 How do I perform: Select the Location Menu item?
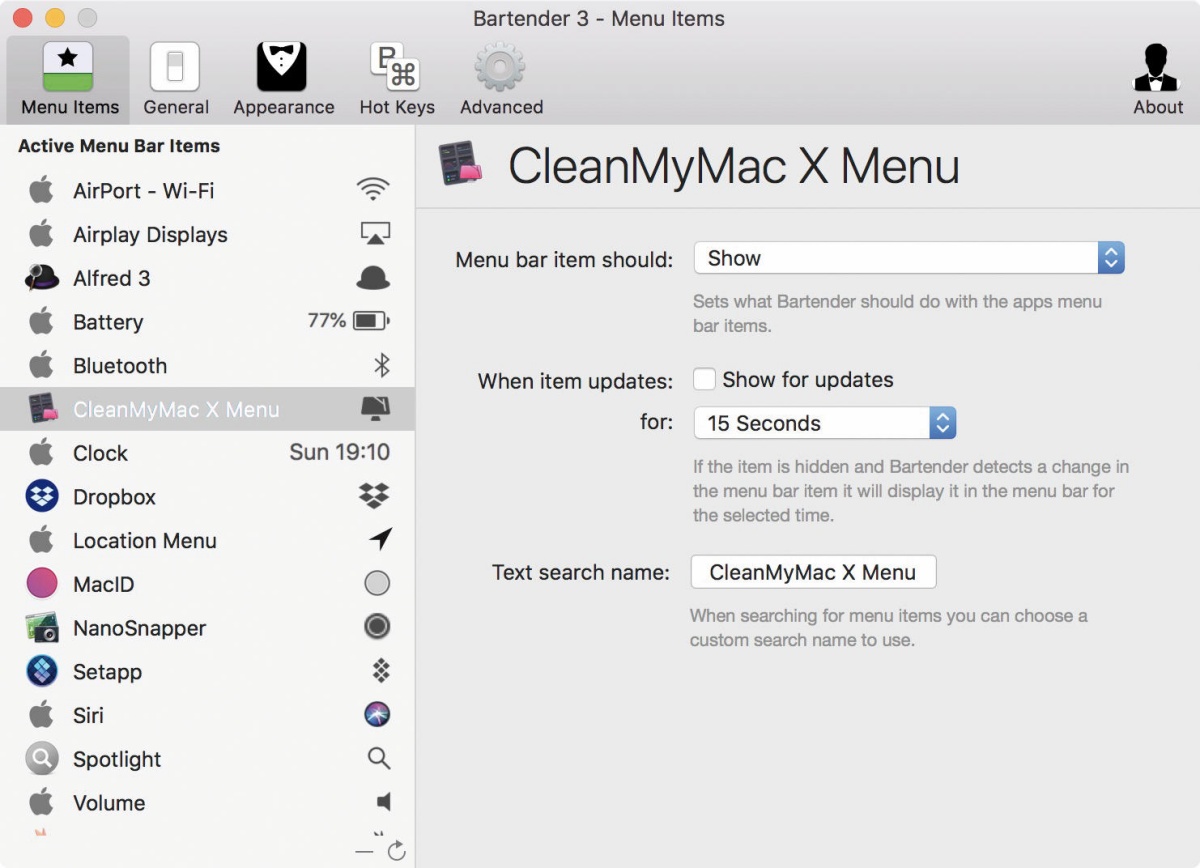click(x=145, y=540)
